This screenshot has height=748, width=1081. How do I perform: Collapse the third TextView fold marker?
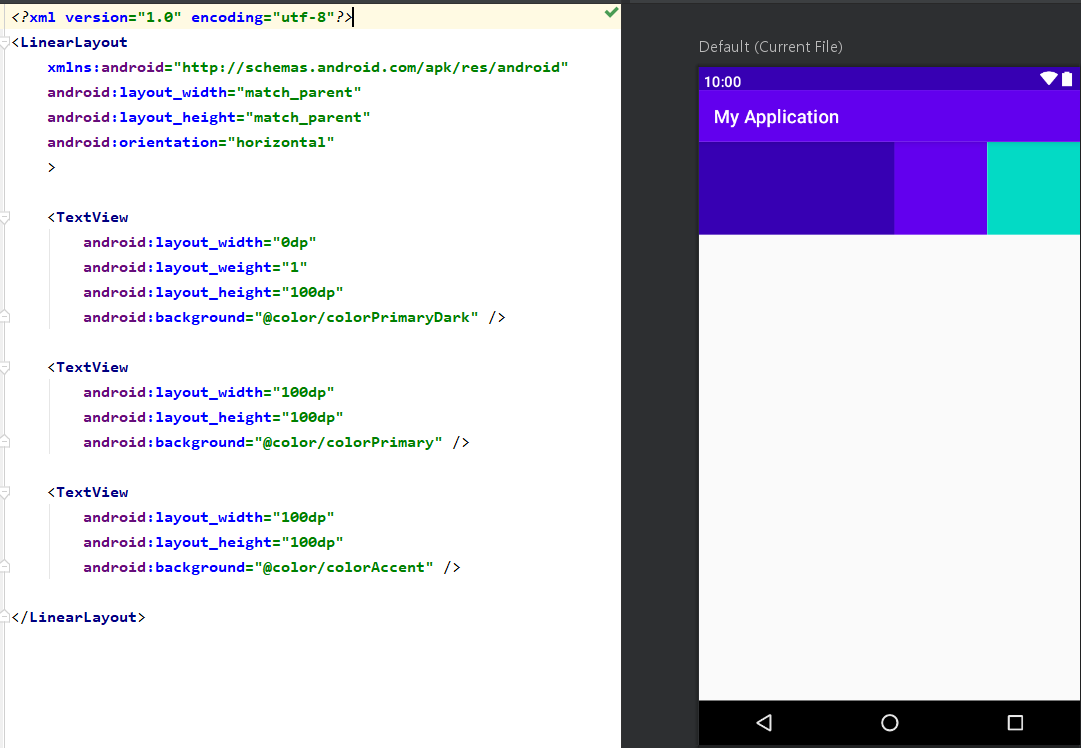5,492
